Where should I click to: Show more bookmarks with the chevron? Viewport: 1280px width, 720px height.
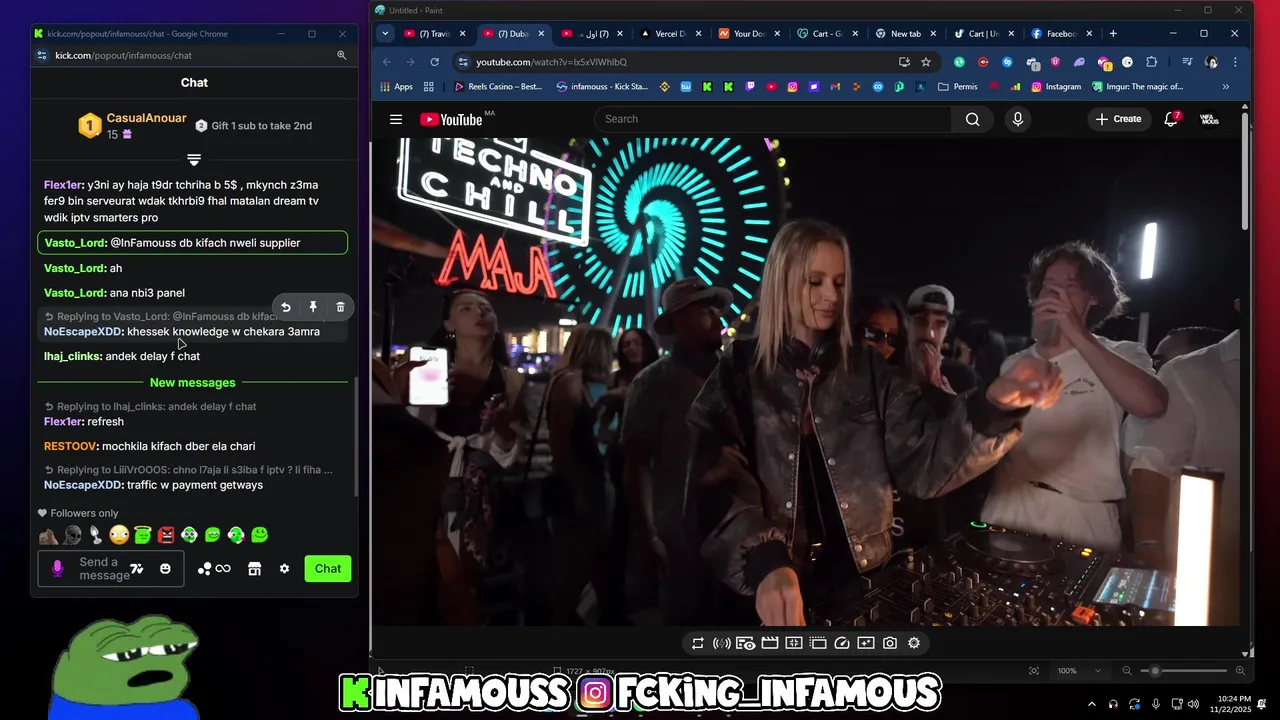click(x=1225, y=87)
